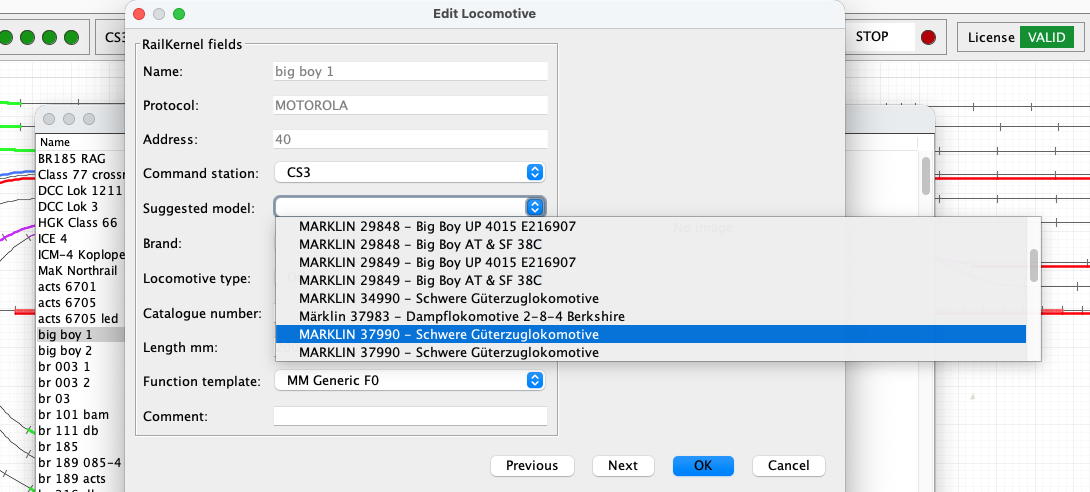Image resolution: width=1090 pixels, height=492 pixels.
Task: Collapse the Suggested model combo box
Action: coord(534,207)
